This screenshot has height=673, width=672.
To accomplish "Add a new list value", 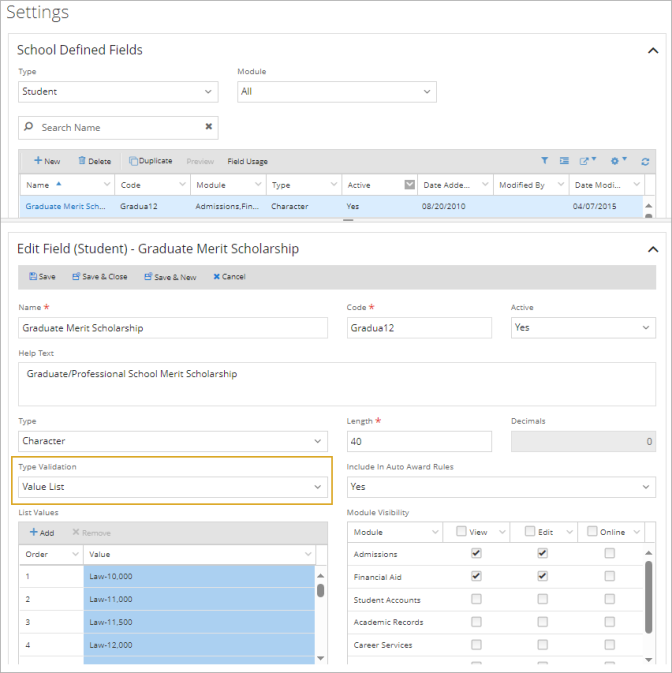I will tap(42, 533).
